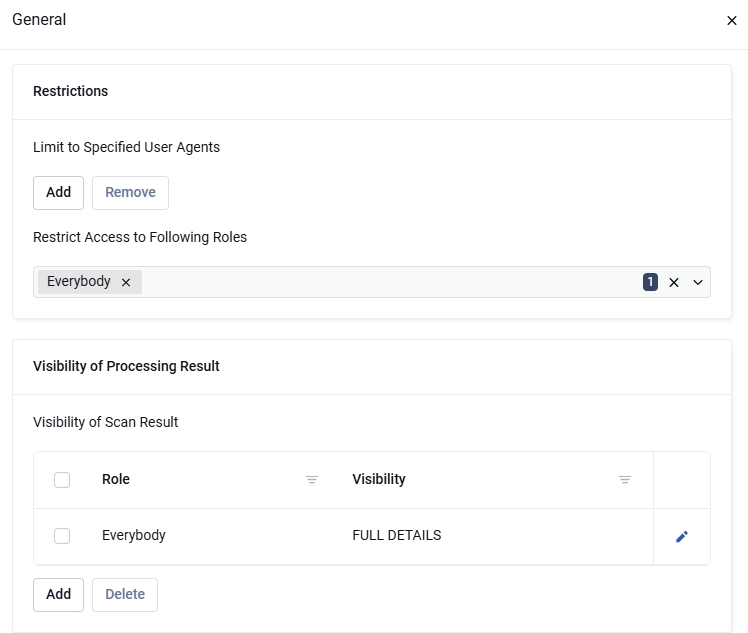Remove the Everybody role chip
748x633 pixels.
coord(126,282)
